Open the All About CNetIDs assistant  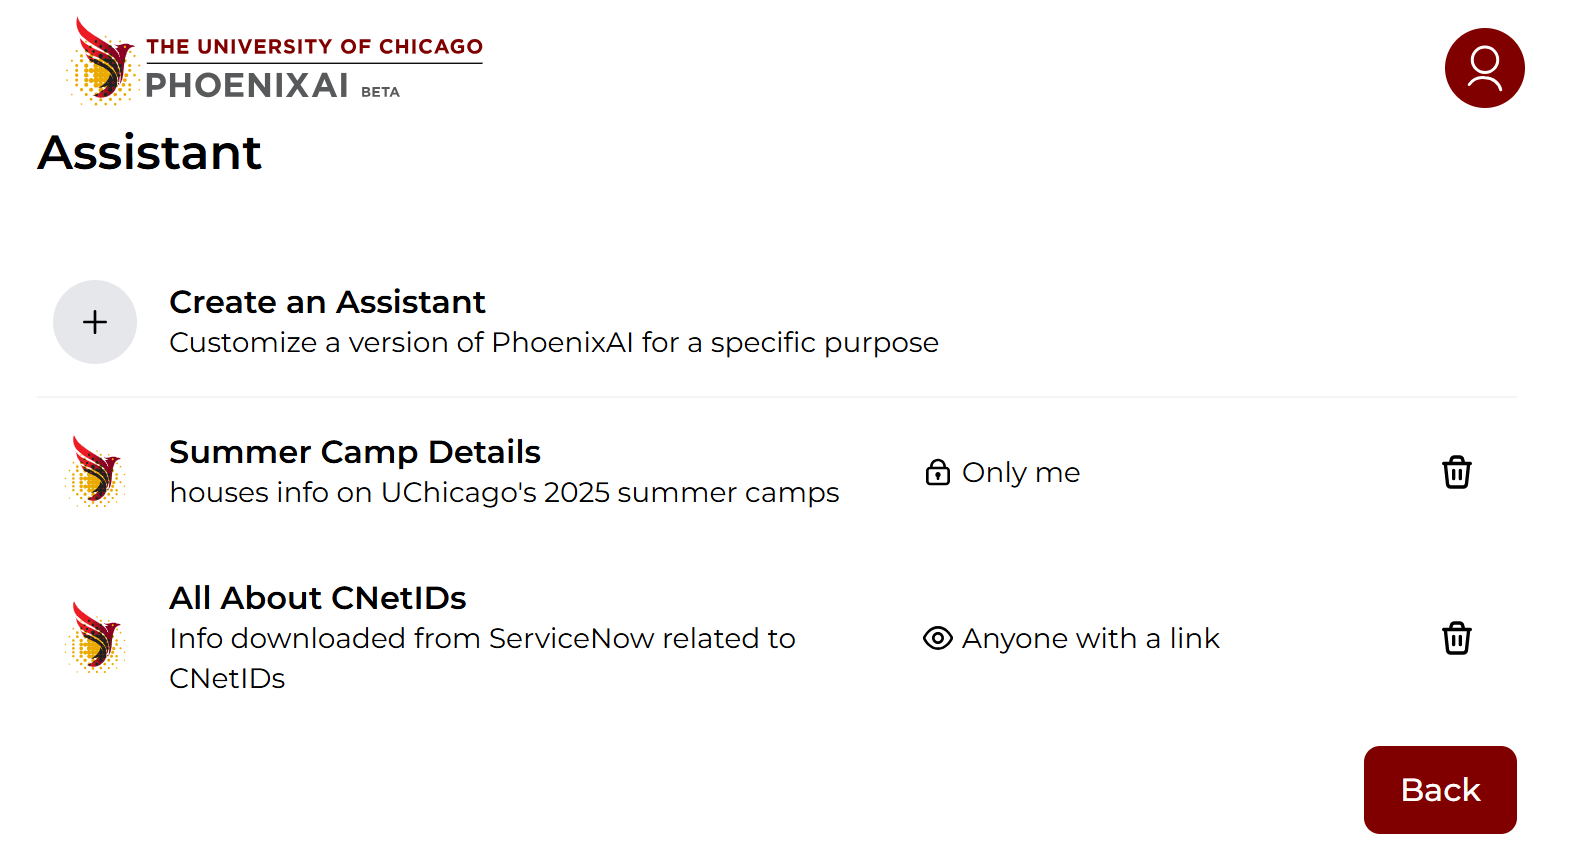(x=318, y=598)
